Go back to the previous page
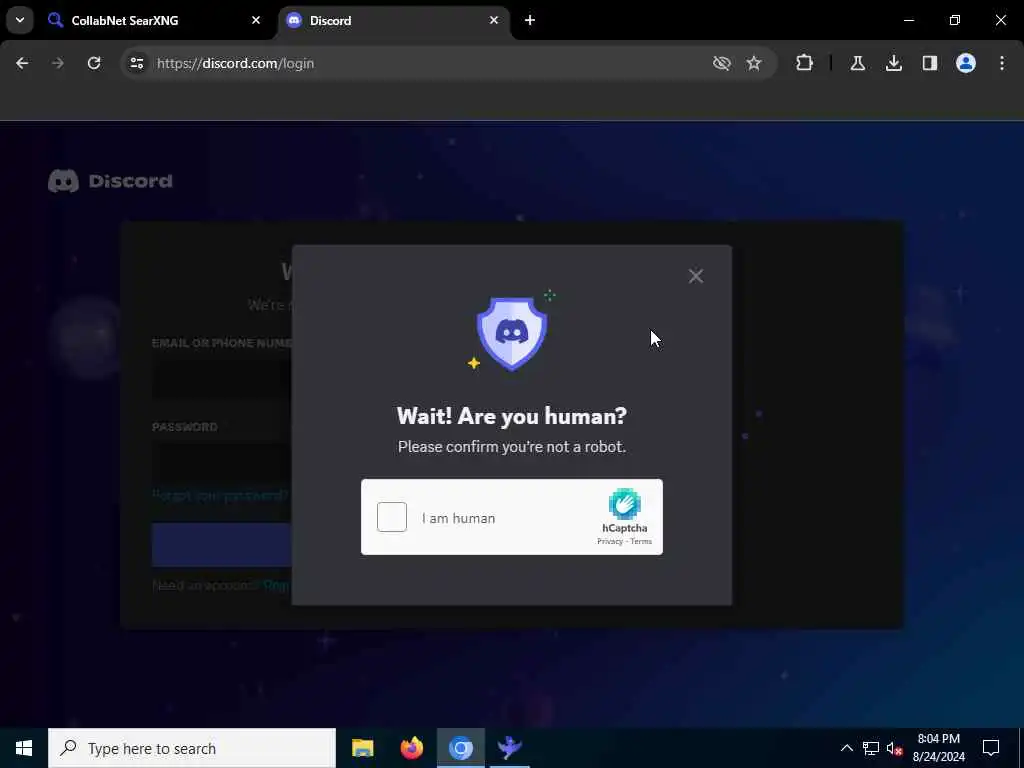This screenshot has width=1024, height=768. click(x=22, y=63)
